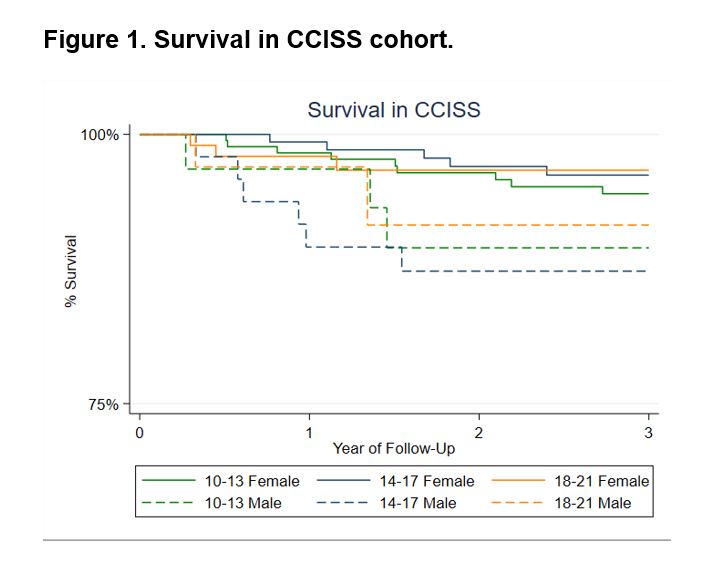Click the x-axis tick label 1
Screen dimensions: 711x582
pyautogui.click(x=309, y=432)
